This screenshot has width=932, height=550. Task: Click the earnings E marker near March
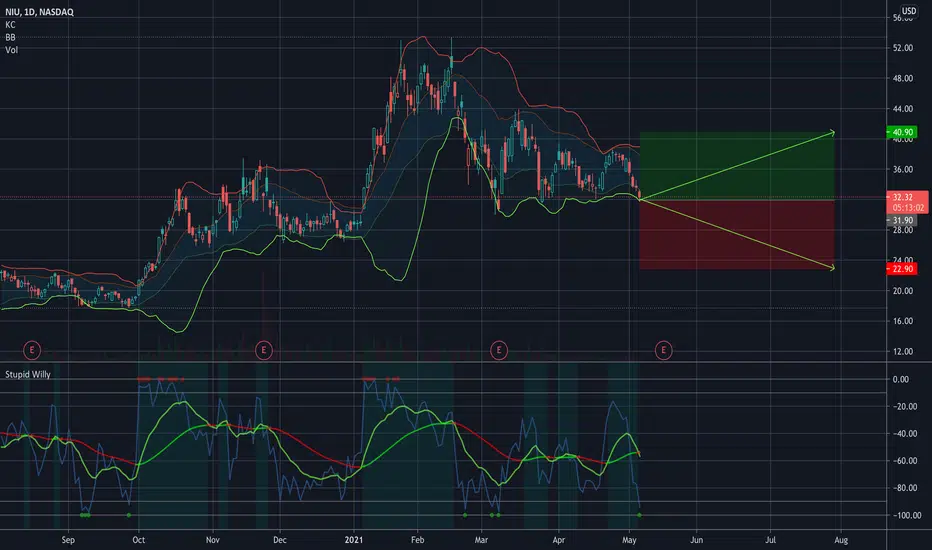click(499, 350)
